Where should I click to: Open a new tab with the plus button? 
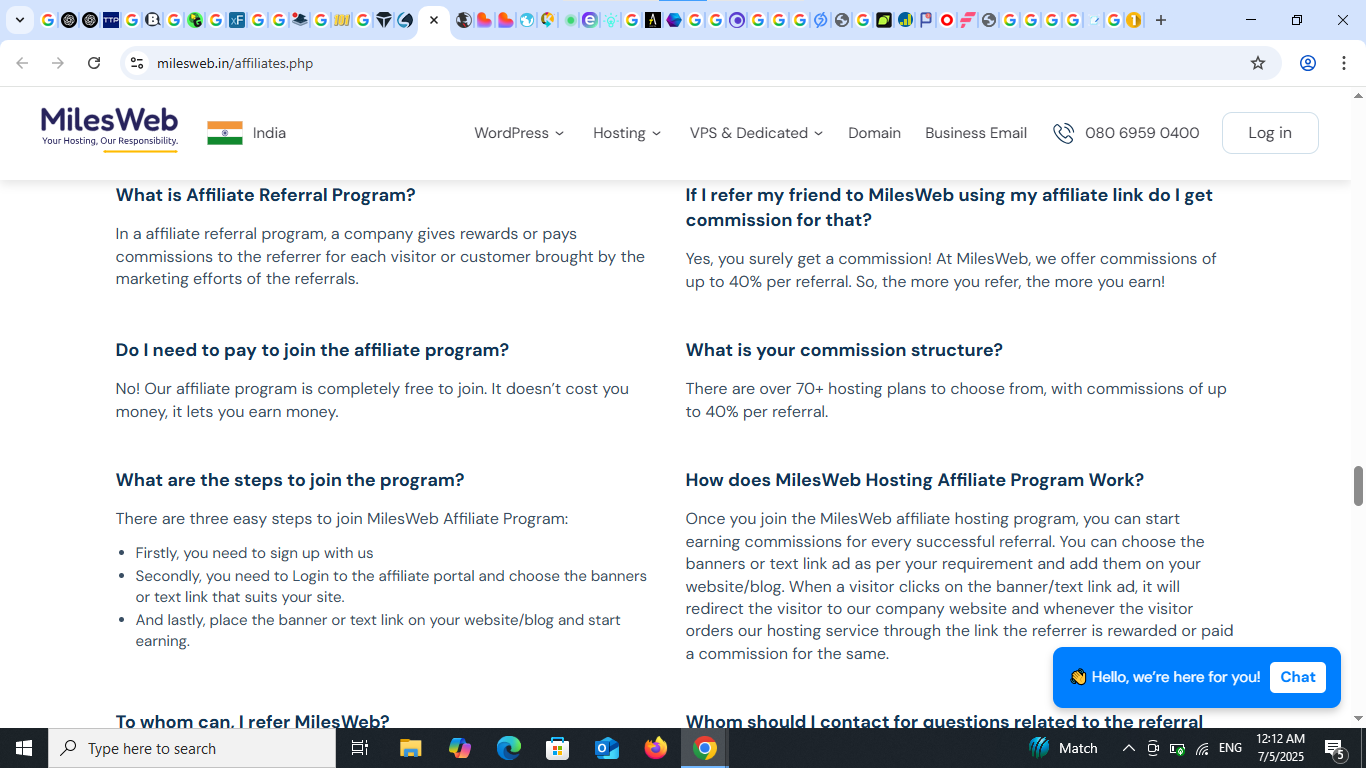click(x=1161, y=20)
